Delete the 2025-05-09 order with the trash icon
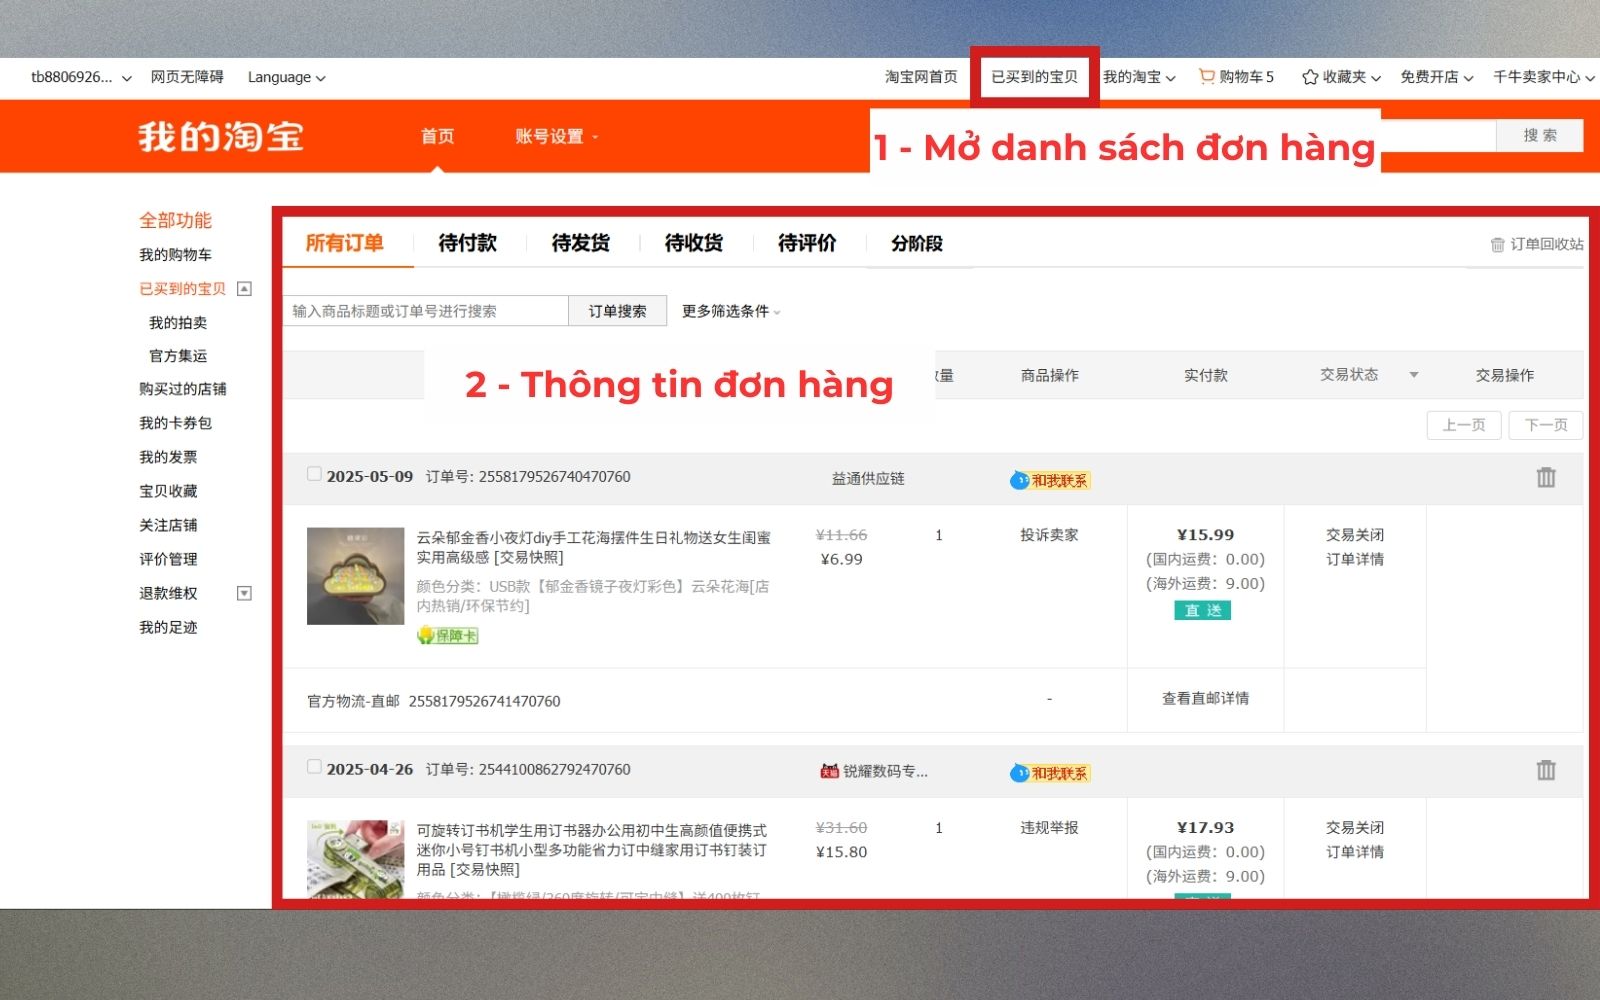Image resolution: width=1600 pixels, height=1000 pixels. click(1546, 477)
